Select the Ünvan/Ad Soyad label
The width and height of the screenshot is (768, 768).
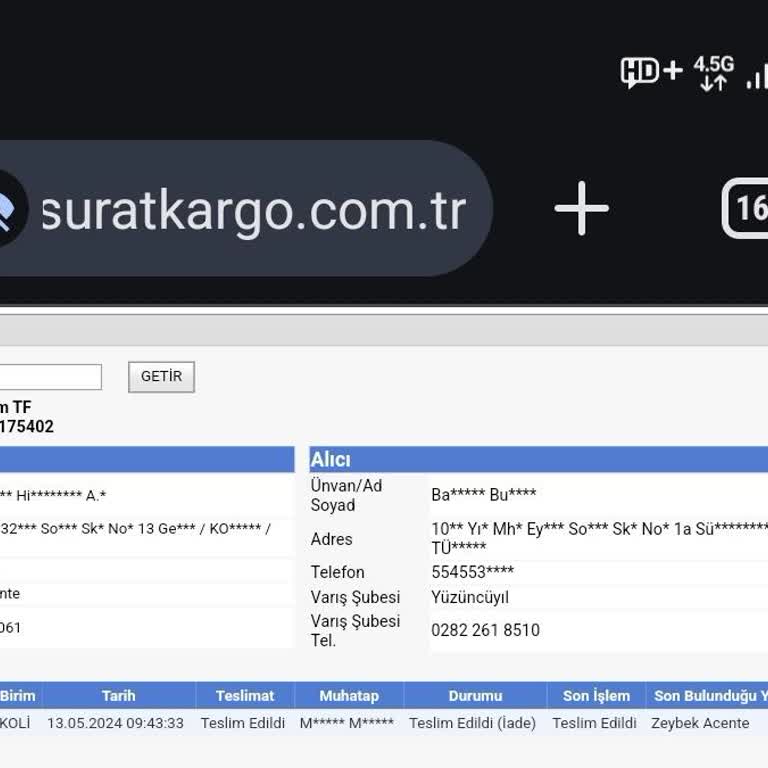346,495
